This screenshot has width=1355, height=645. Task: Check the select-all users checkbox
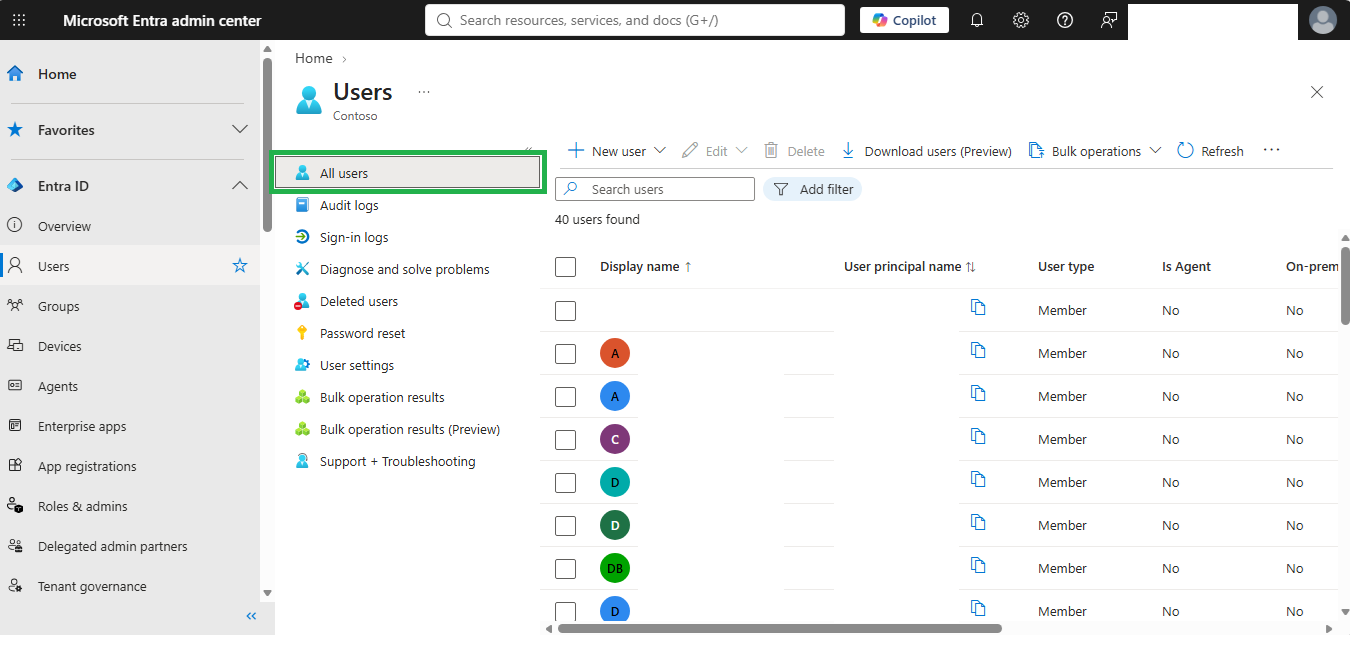pyautogui.click(x=565, y=267)
